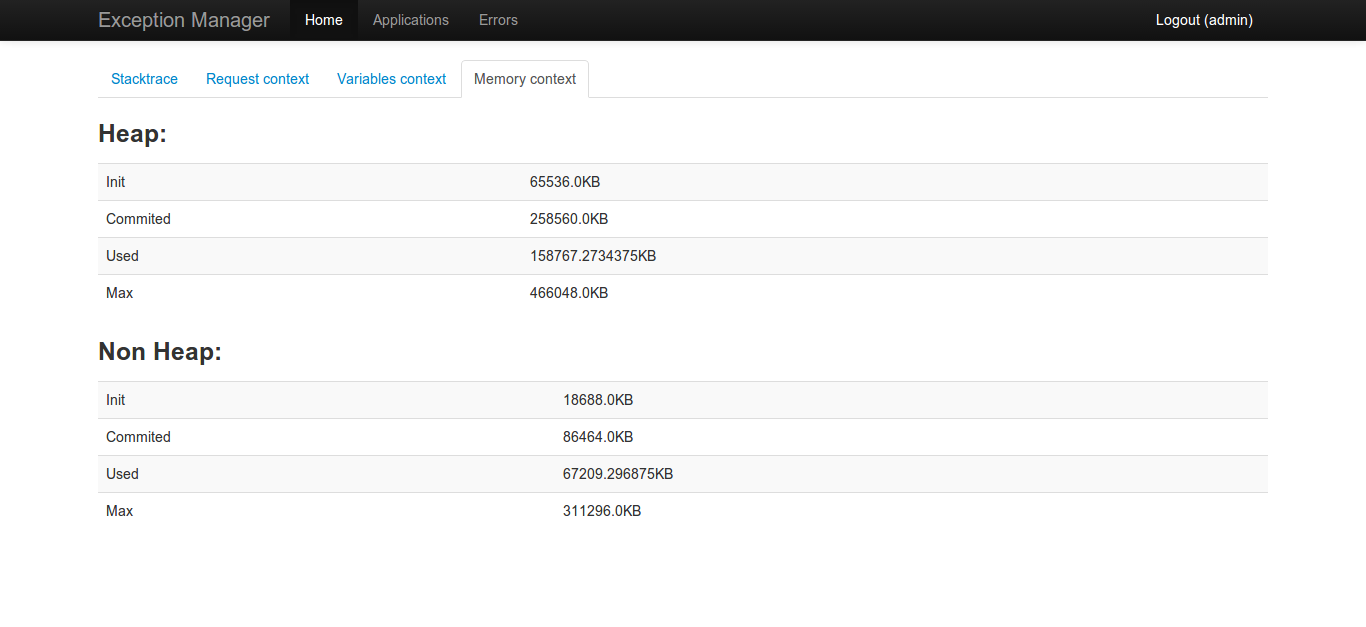Open the Errors navbar item
This screenshot has height=627, width=1366.
tap(498, 20)
